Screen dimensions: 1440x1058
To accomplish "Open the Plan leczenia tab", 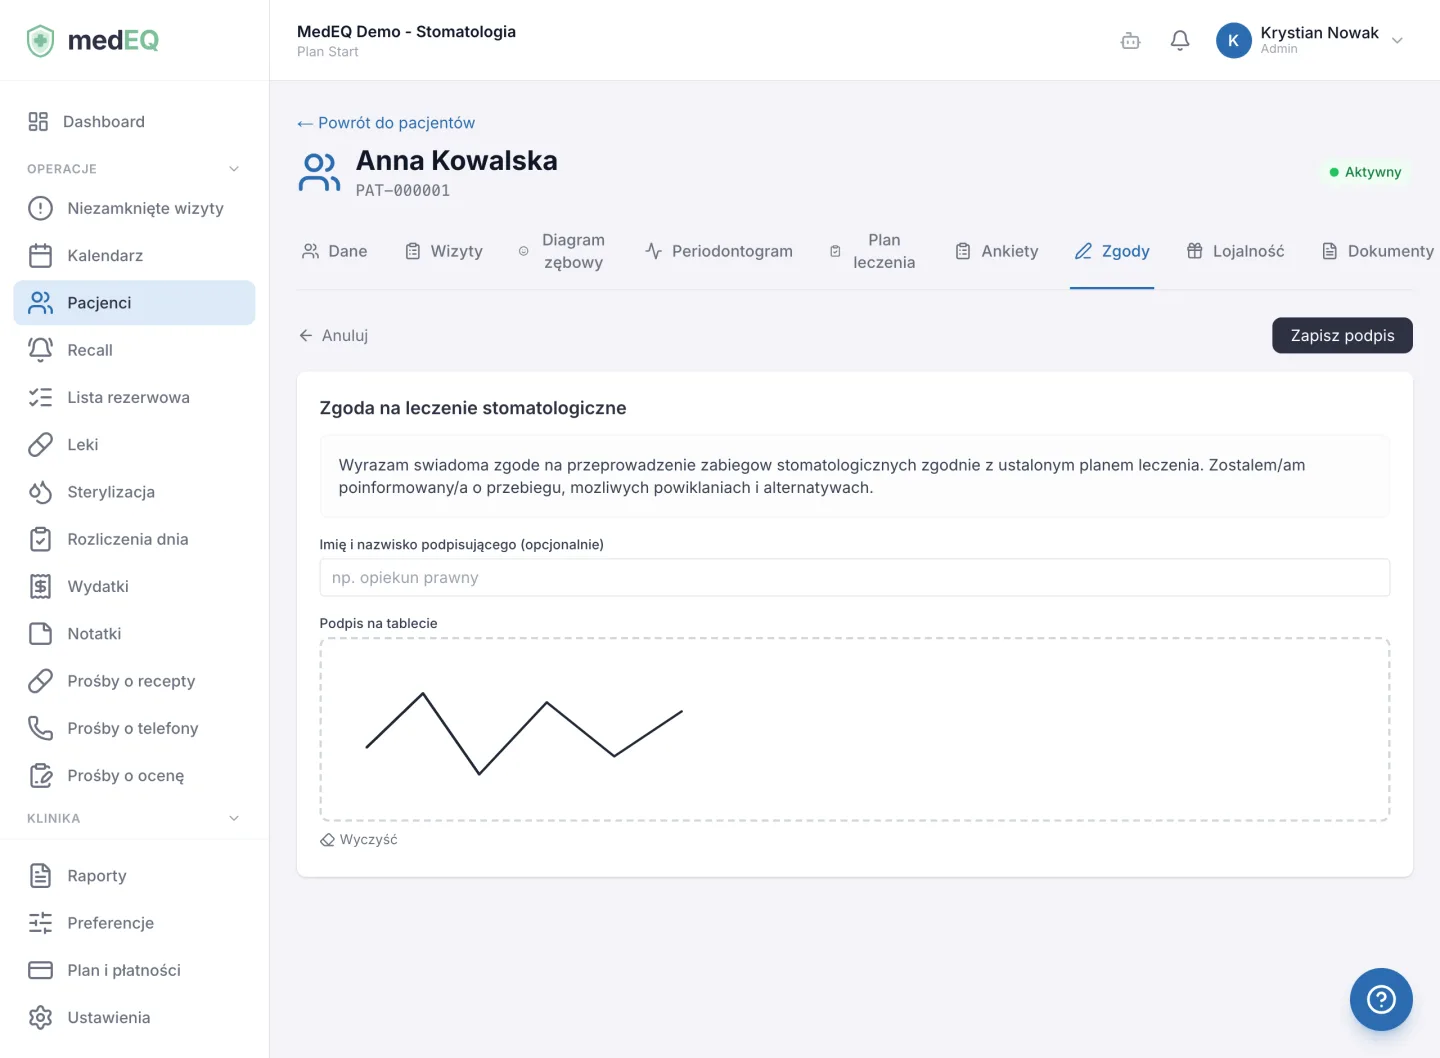I will [x=873, y=251].
